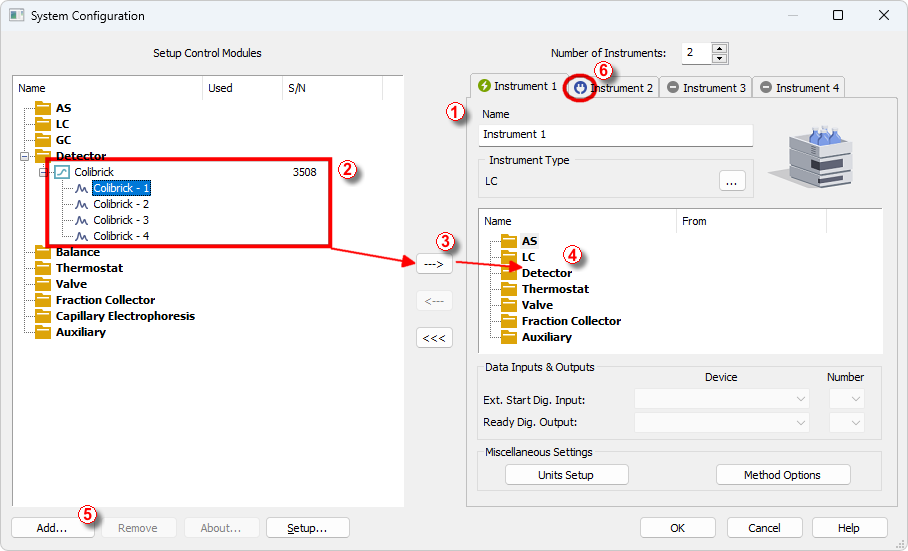Click the Colibrick detector device icon

point(62,172)
